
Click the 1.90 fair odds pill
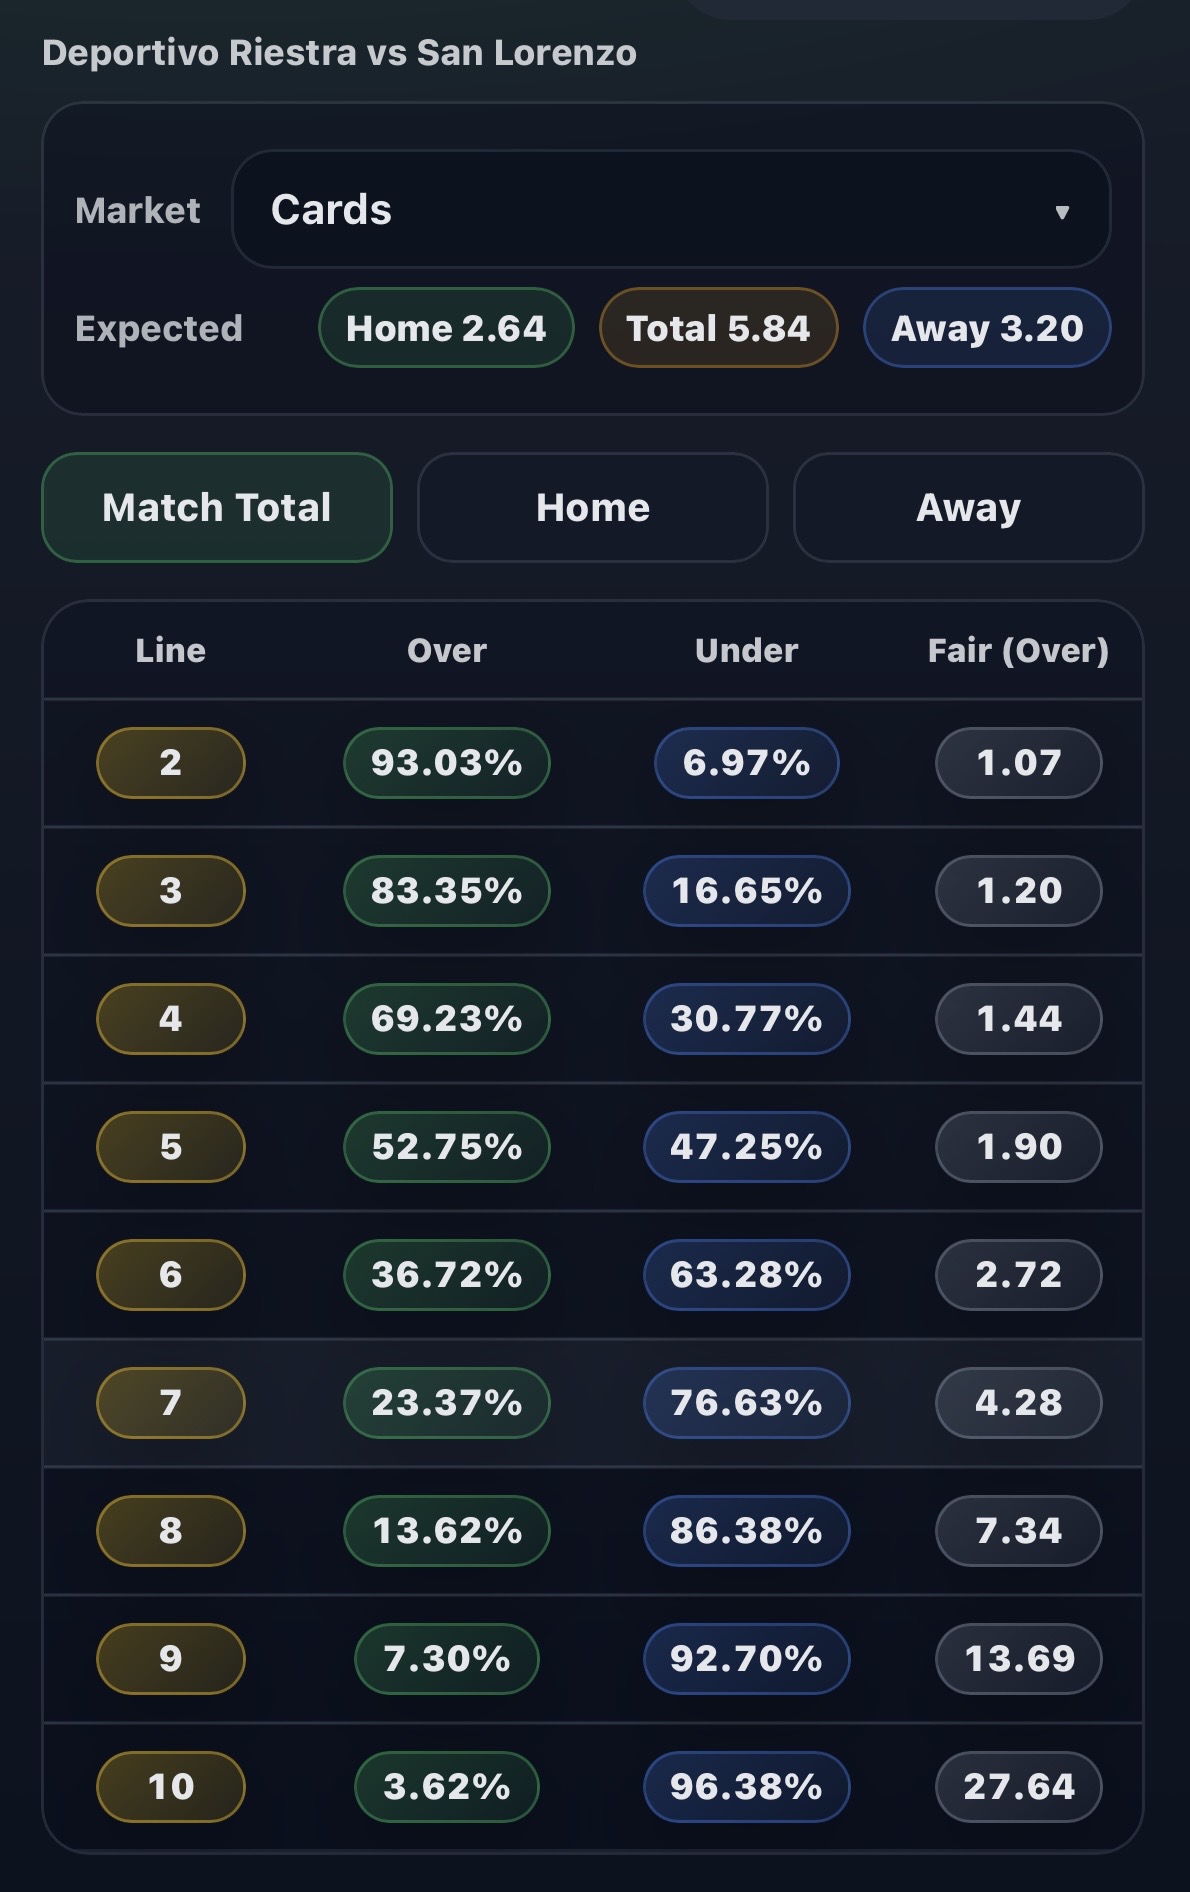(x=1018, y=1147)
